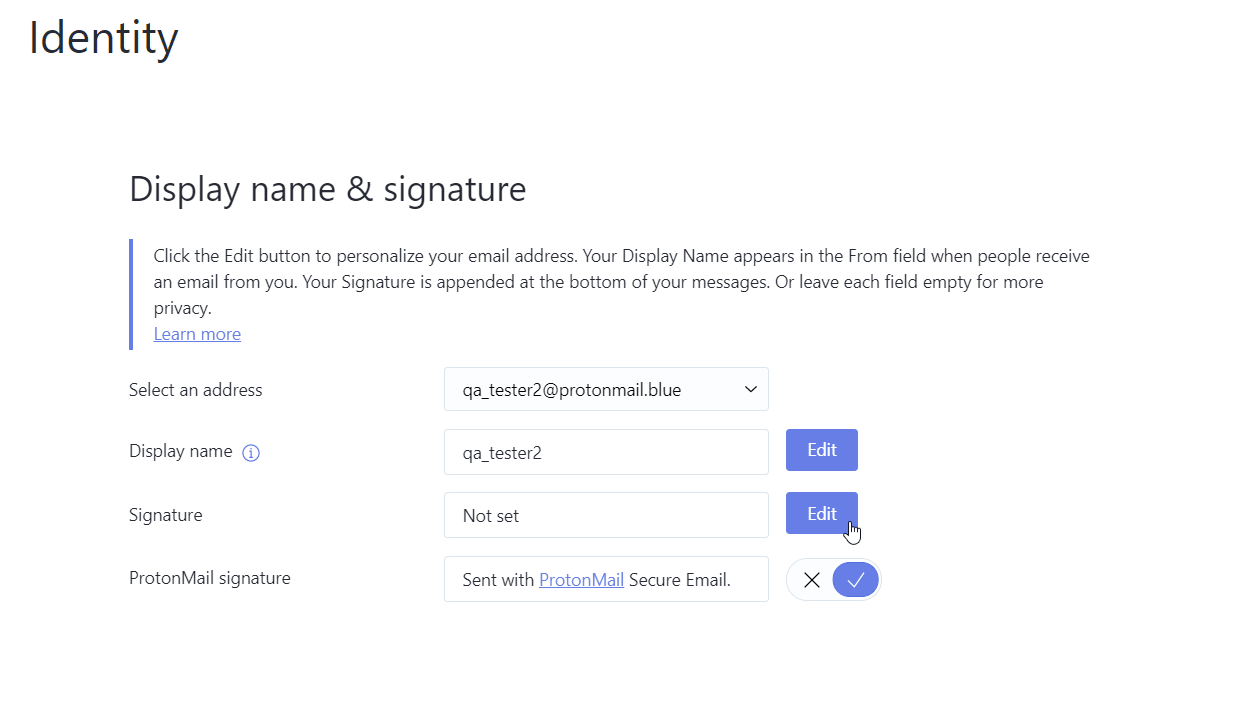Click the dropdown chevron on the address selector
The image size is (1241, 704).
750,389
